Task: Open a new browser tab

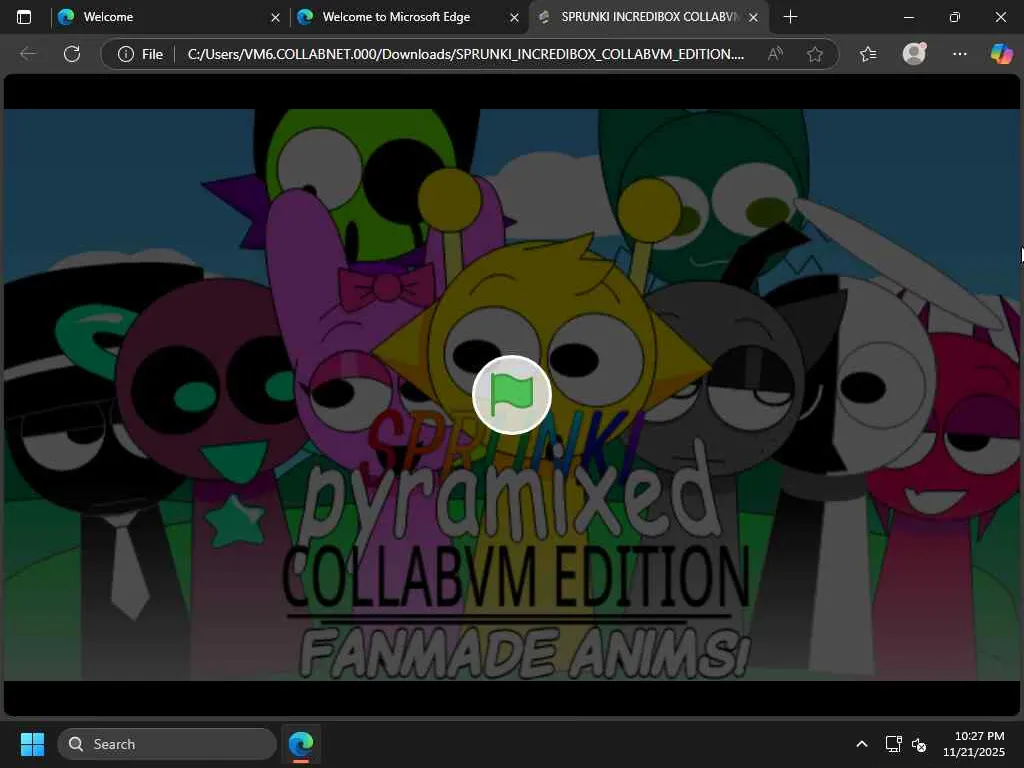Action: click(x=790, y=17)
